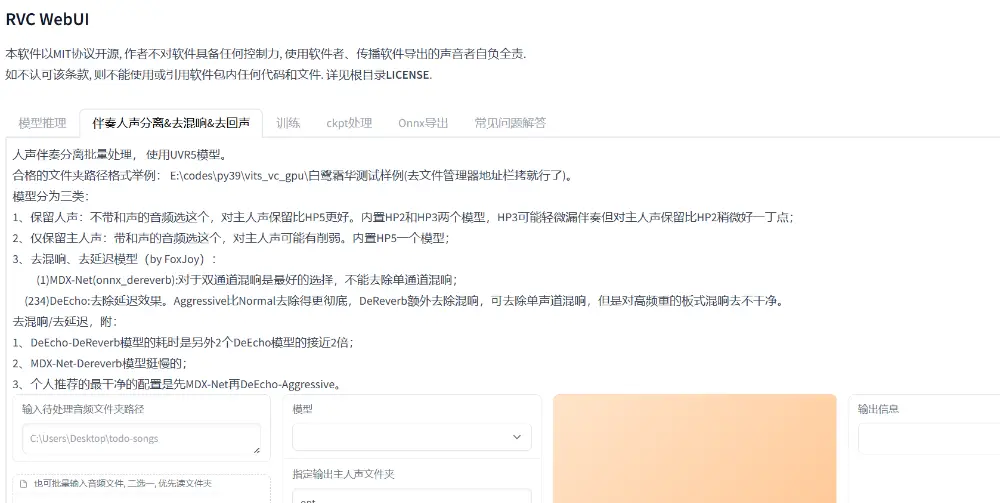Click the 输出信息 label
The width and height of the screenshot is (1000, 503).
[877, 409]
